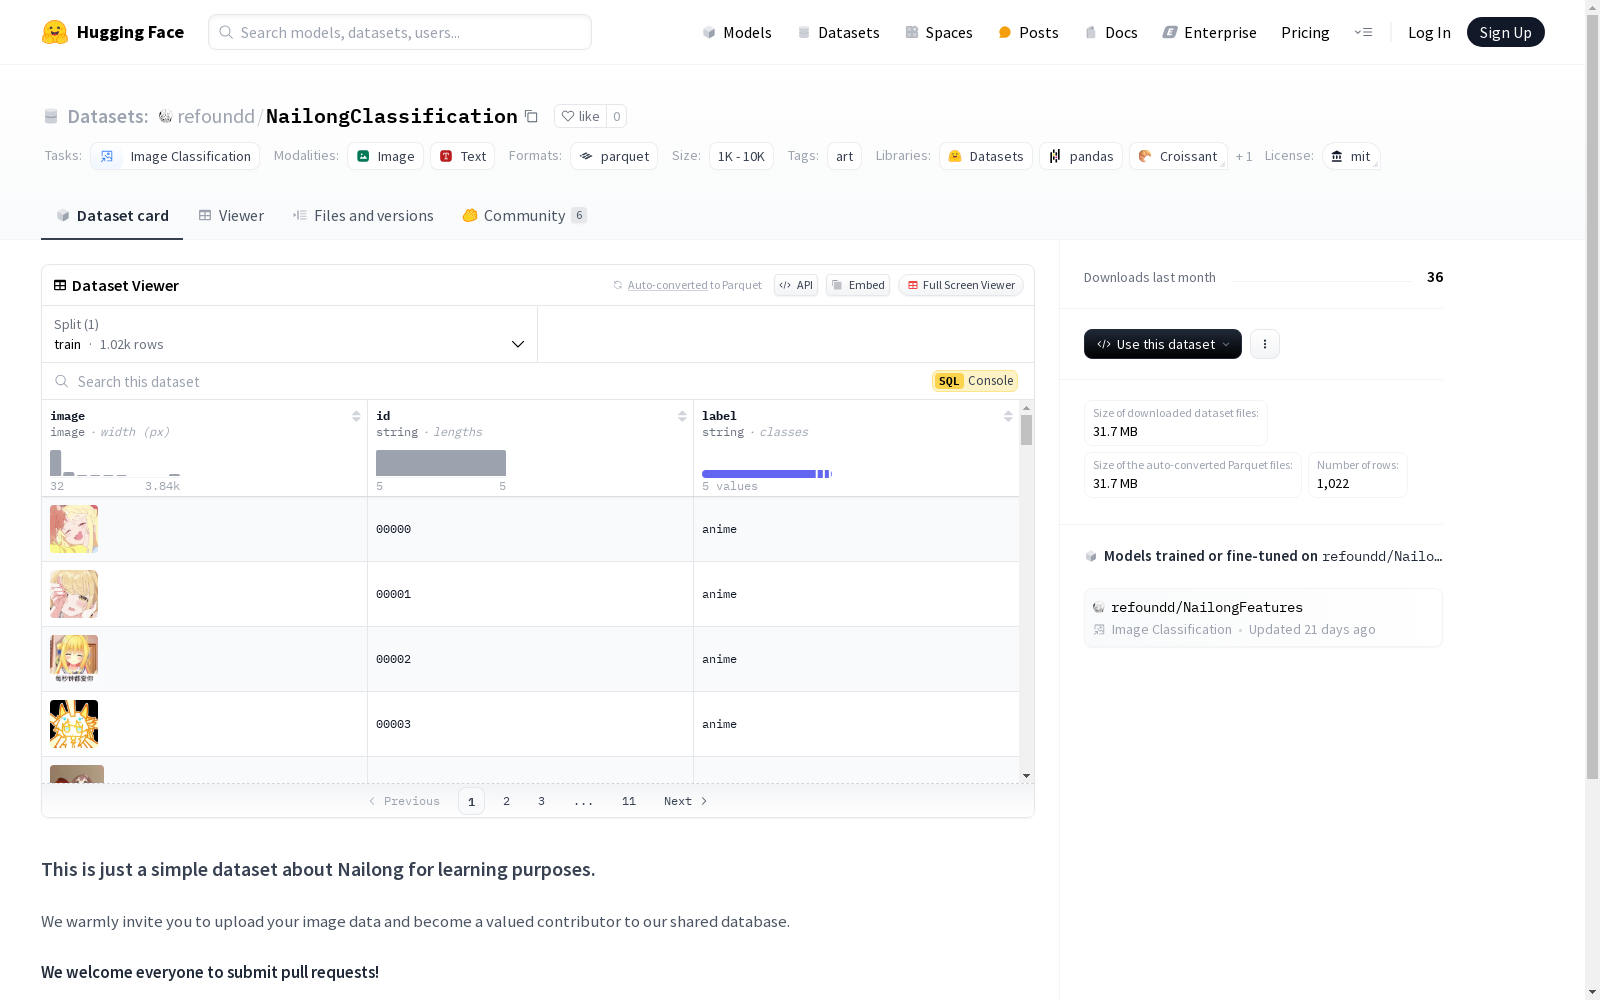
Task: Click the Sign Up button
Action: click(x=1505, y=32)
